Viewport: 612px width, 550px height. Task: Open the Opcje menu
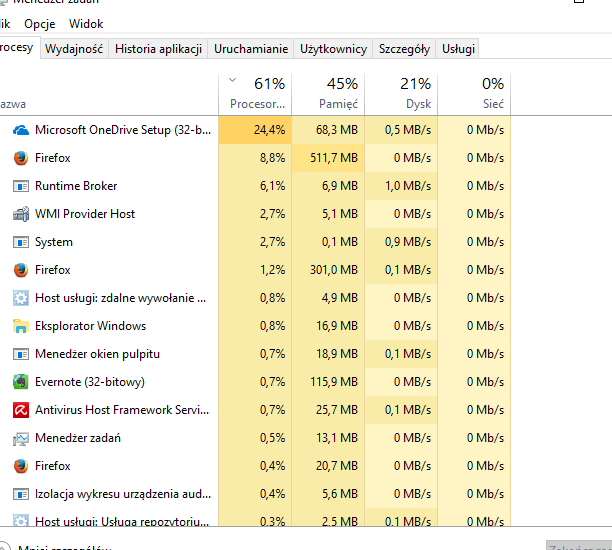[x=39, y=24]
